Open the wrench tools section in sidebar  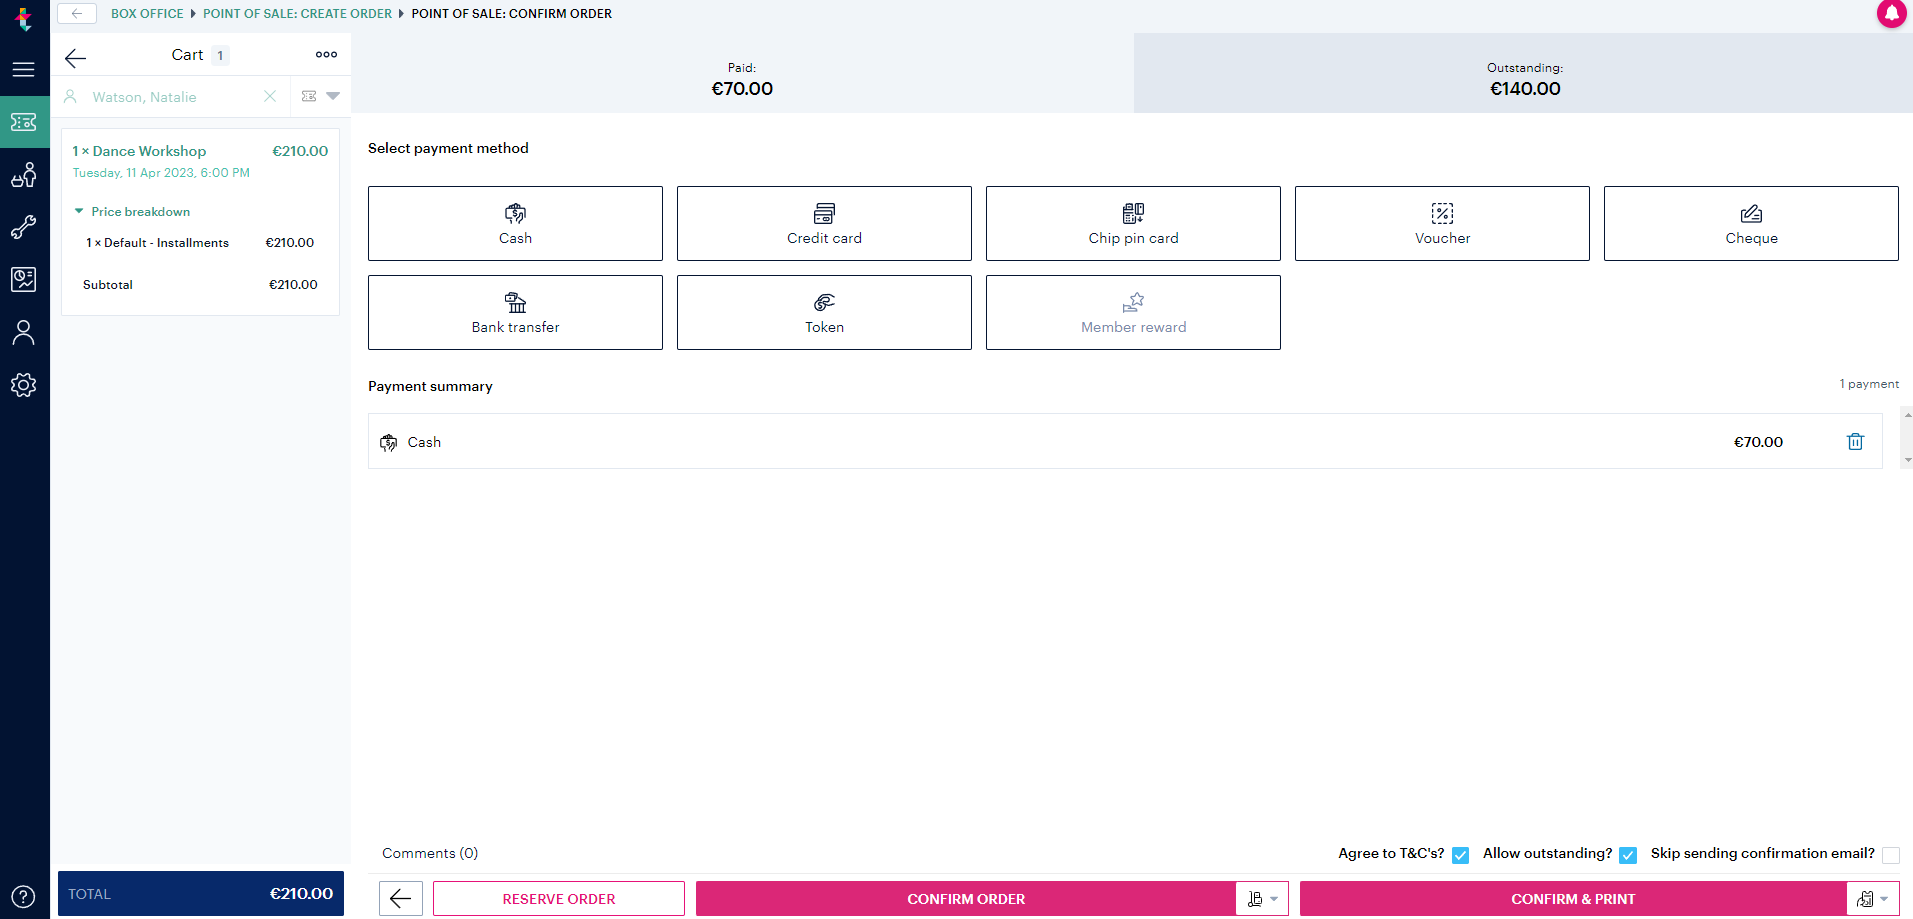tap(24, 227)
